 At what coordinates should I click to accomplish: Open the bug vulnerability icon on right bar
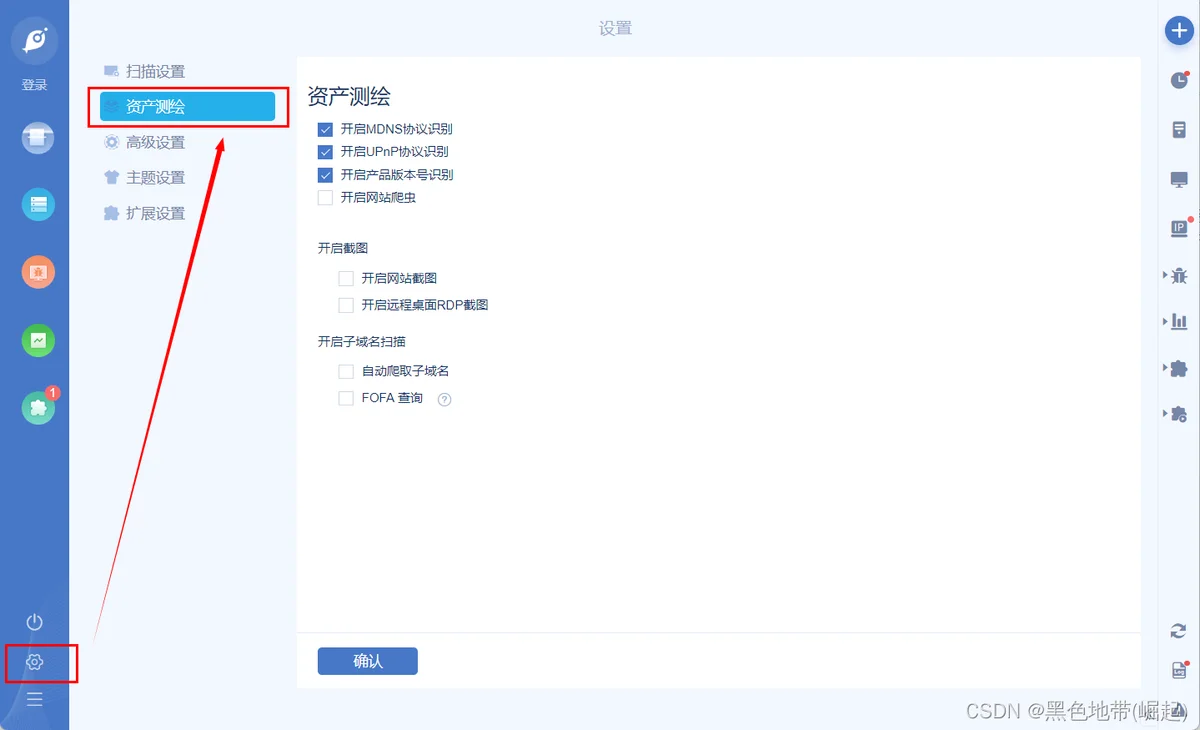coord(1179,274)
